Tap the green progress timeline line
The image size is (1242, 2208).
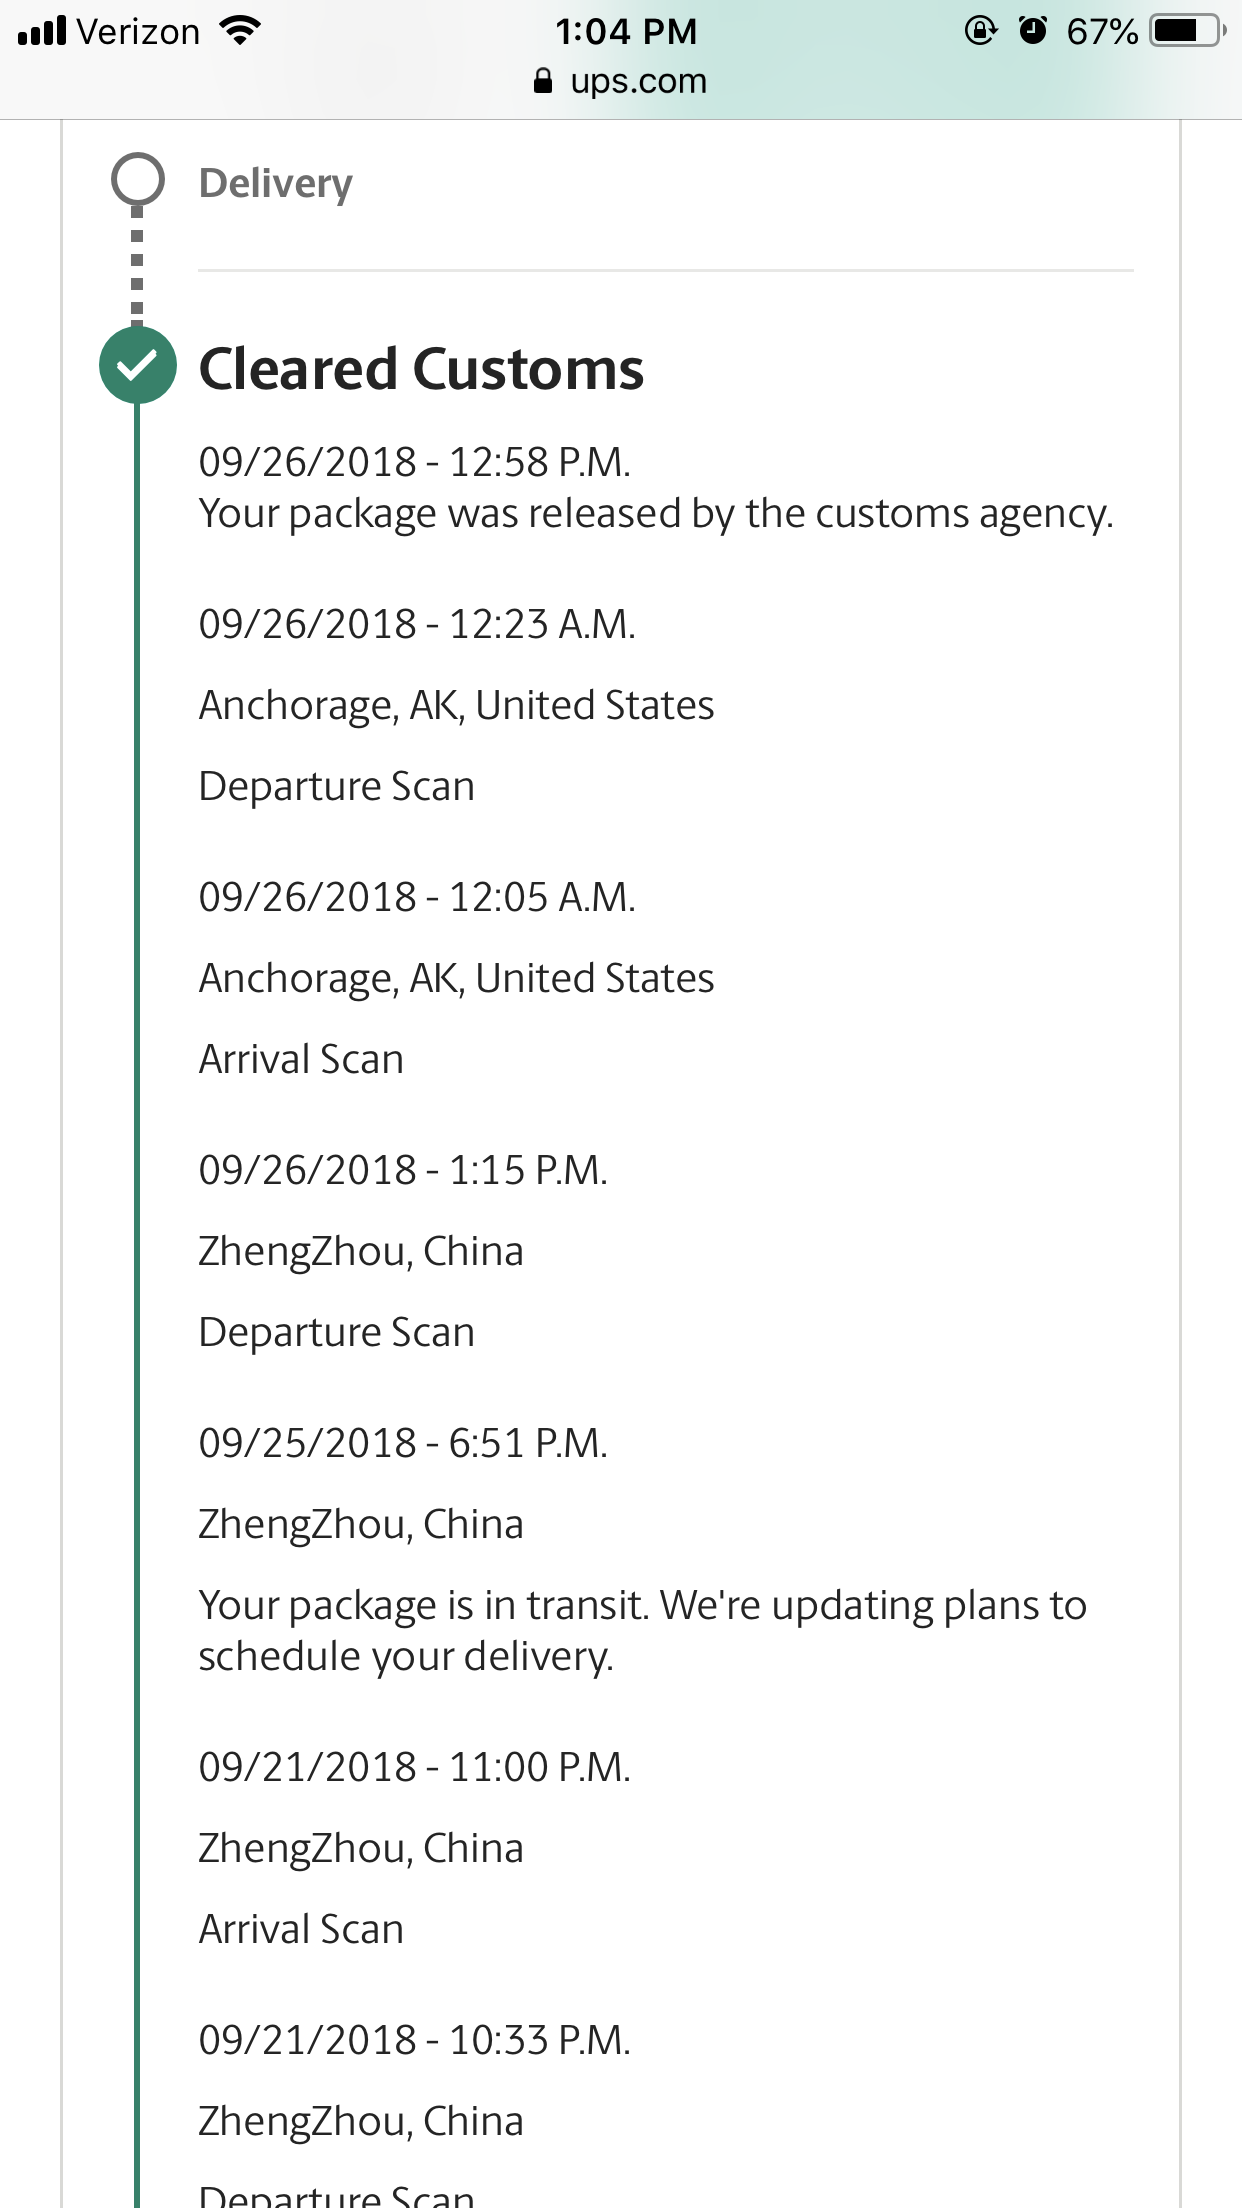137,1300
